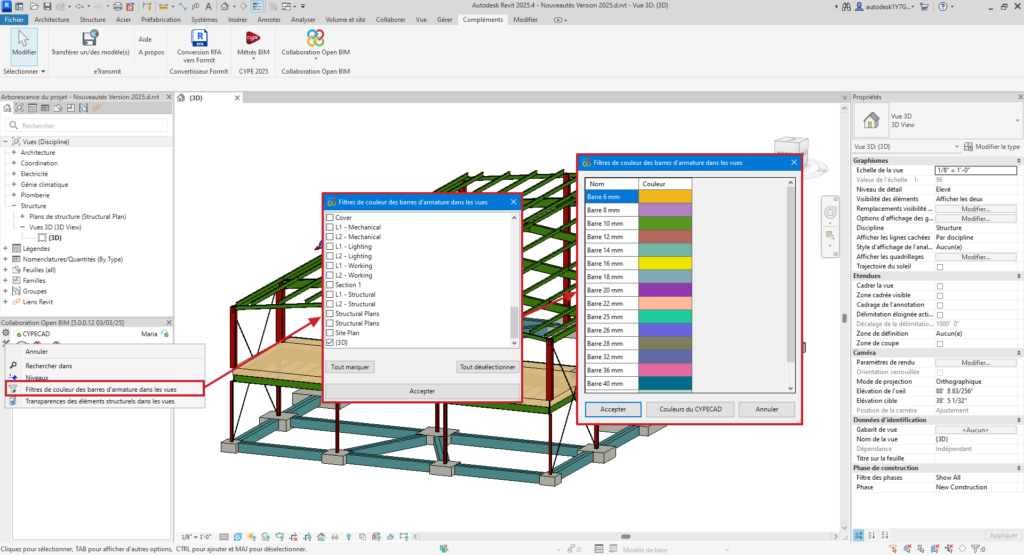This screenshot has width=1024, height=555.
Task: Open the help question mark icon
Action: pyautogui.click(x=942, y=7)
